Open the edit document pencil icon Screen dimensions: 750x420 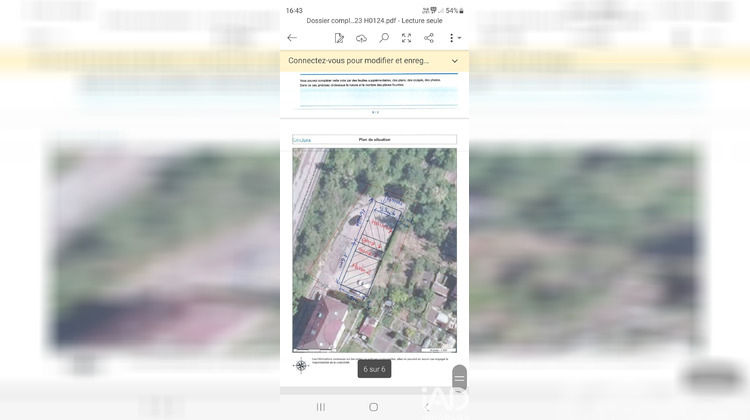tap(339, 38)
